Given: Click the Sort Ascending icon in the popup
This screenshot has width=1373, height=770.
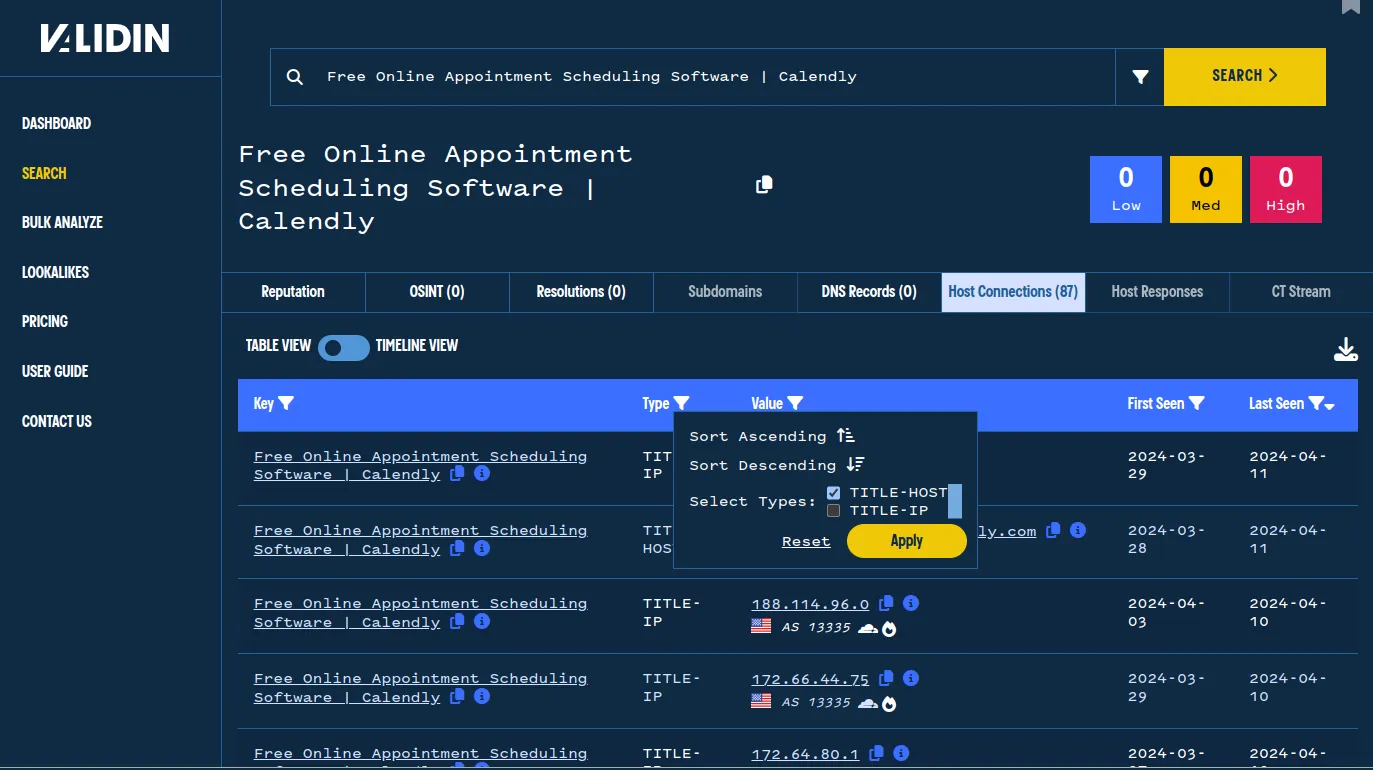Looking at the screenshot, I should pyautogui.click(x=846, y=435).
